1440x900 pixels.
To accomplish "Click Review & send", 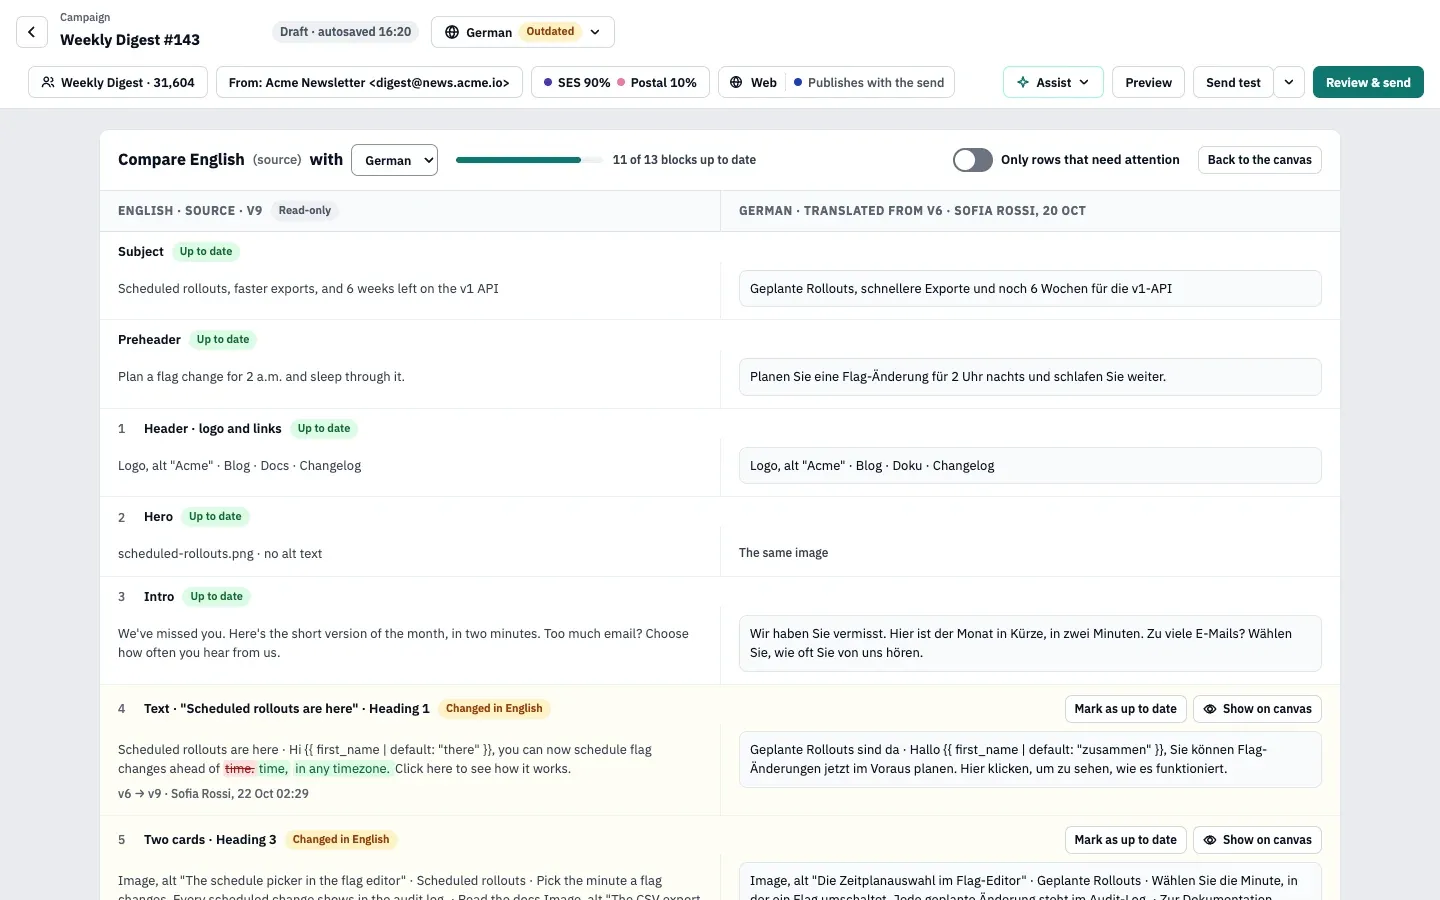I will coord(1368,82).
